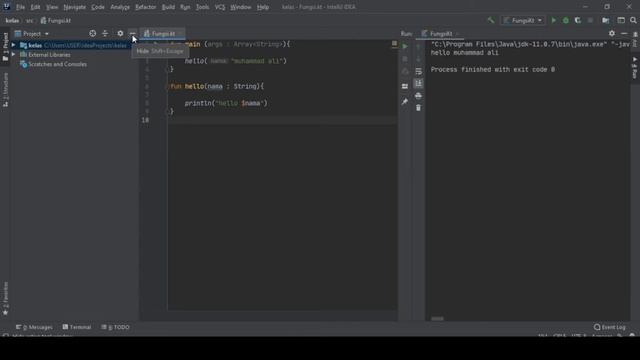Click the grayed Stop icon in the main toolbar

[x=590, y=20]
